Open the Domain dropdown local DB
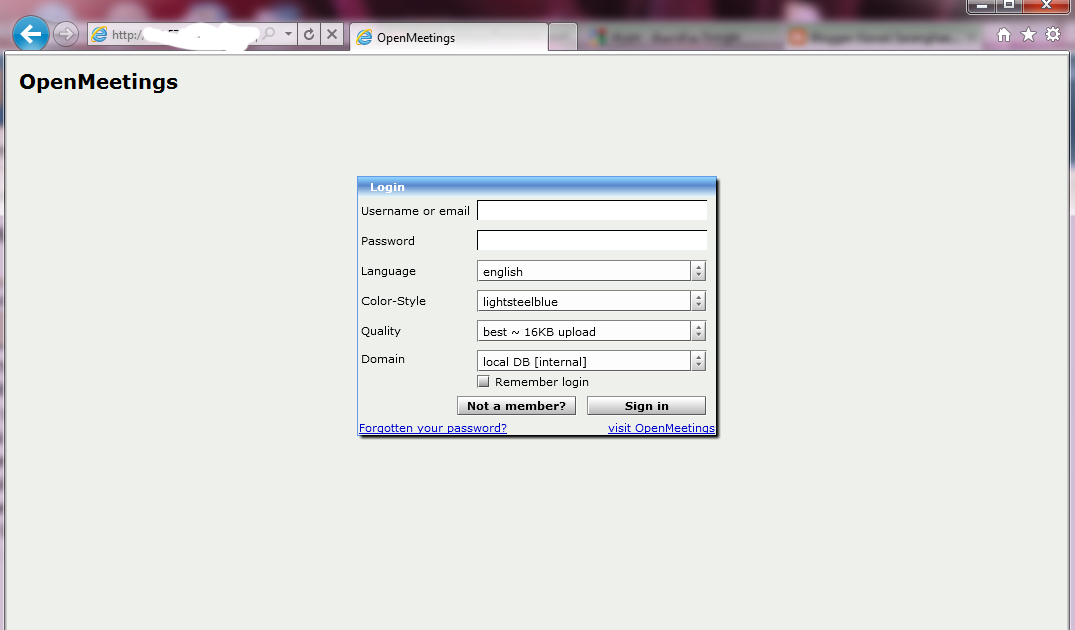 (x=591, y=361)
